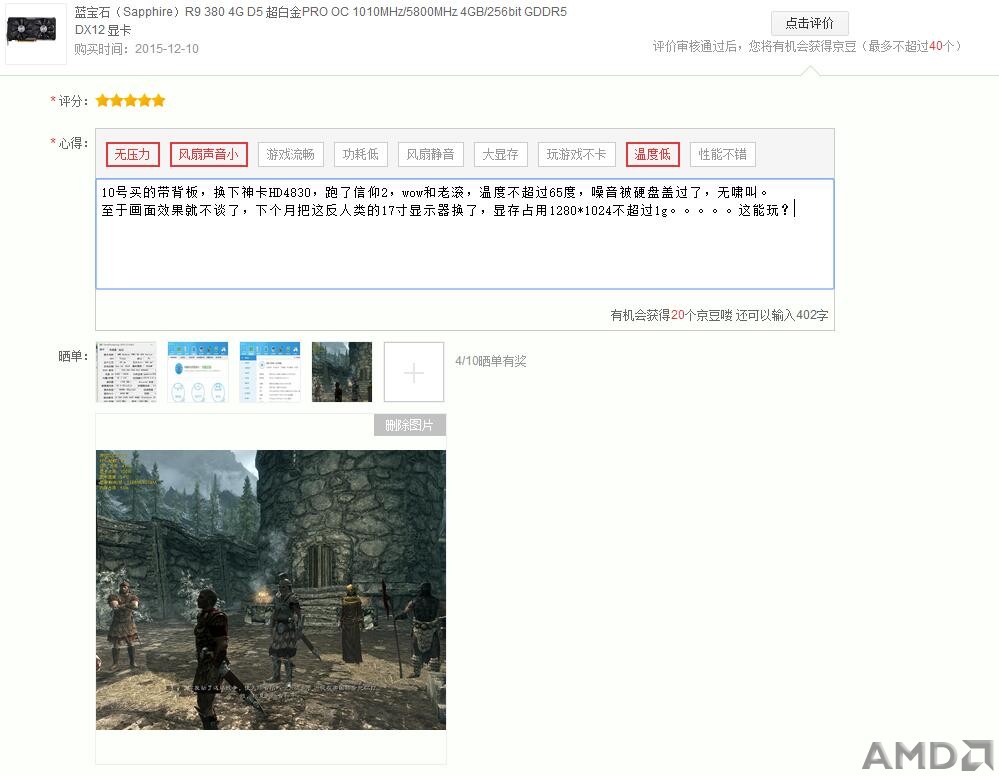999x776 pixels.
Task: Add a photo with the plus box
Action: pyautogui.click(x=413, y=372)
